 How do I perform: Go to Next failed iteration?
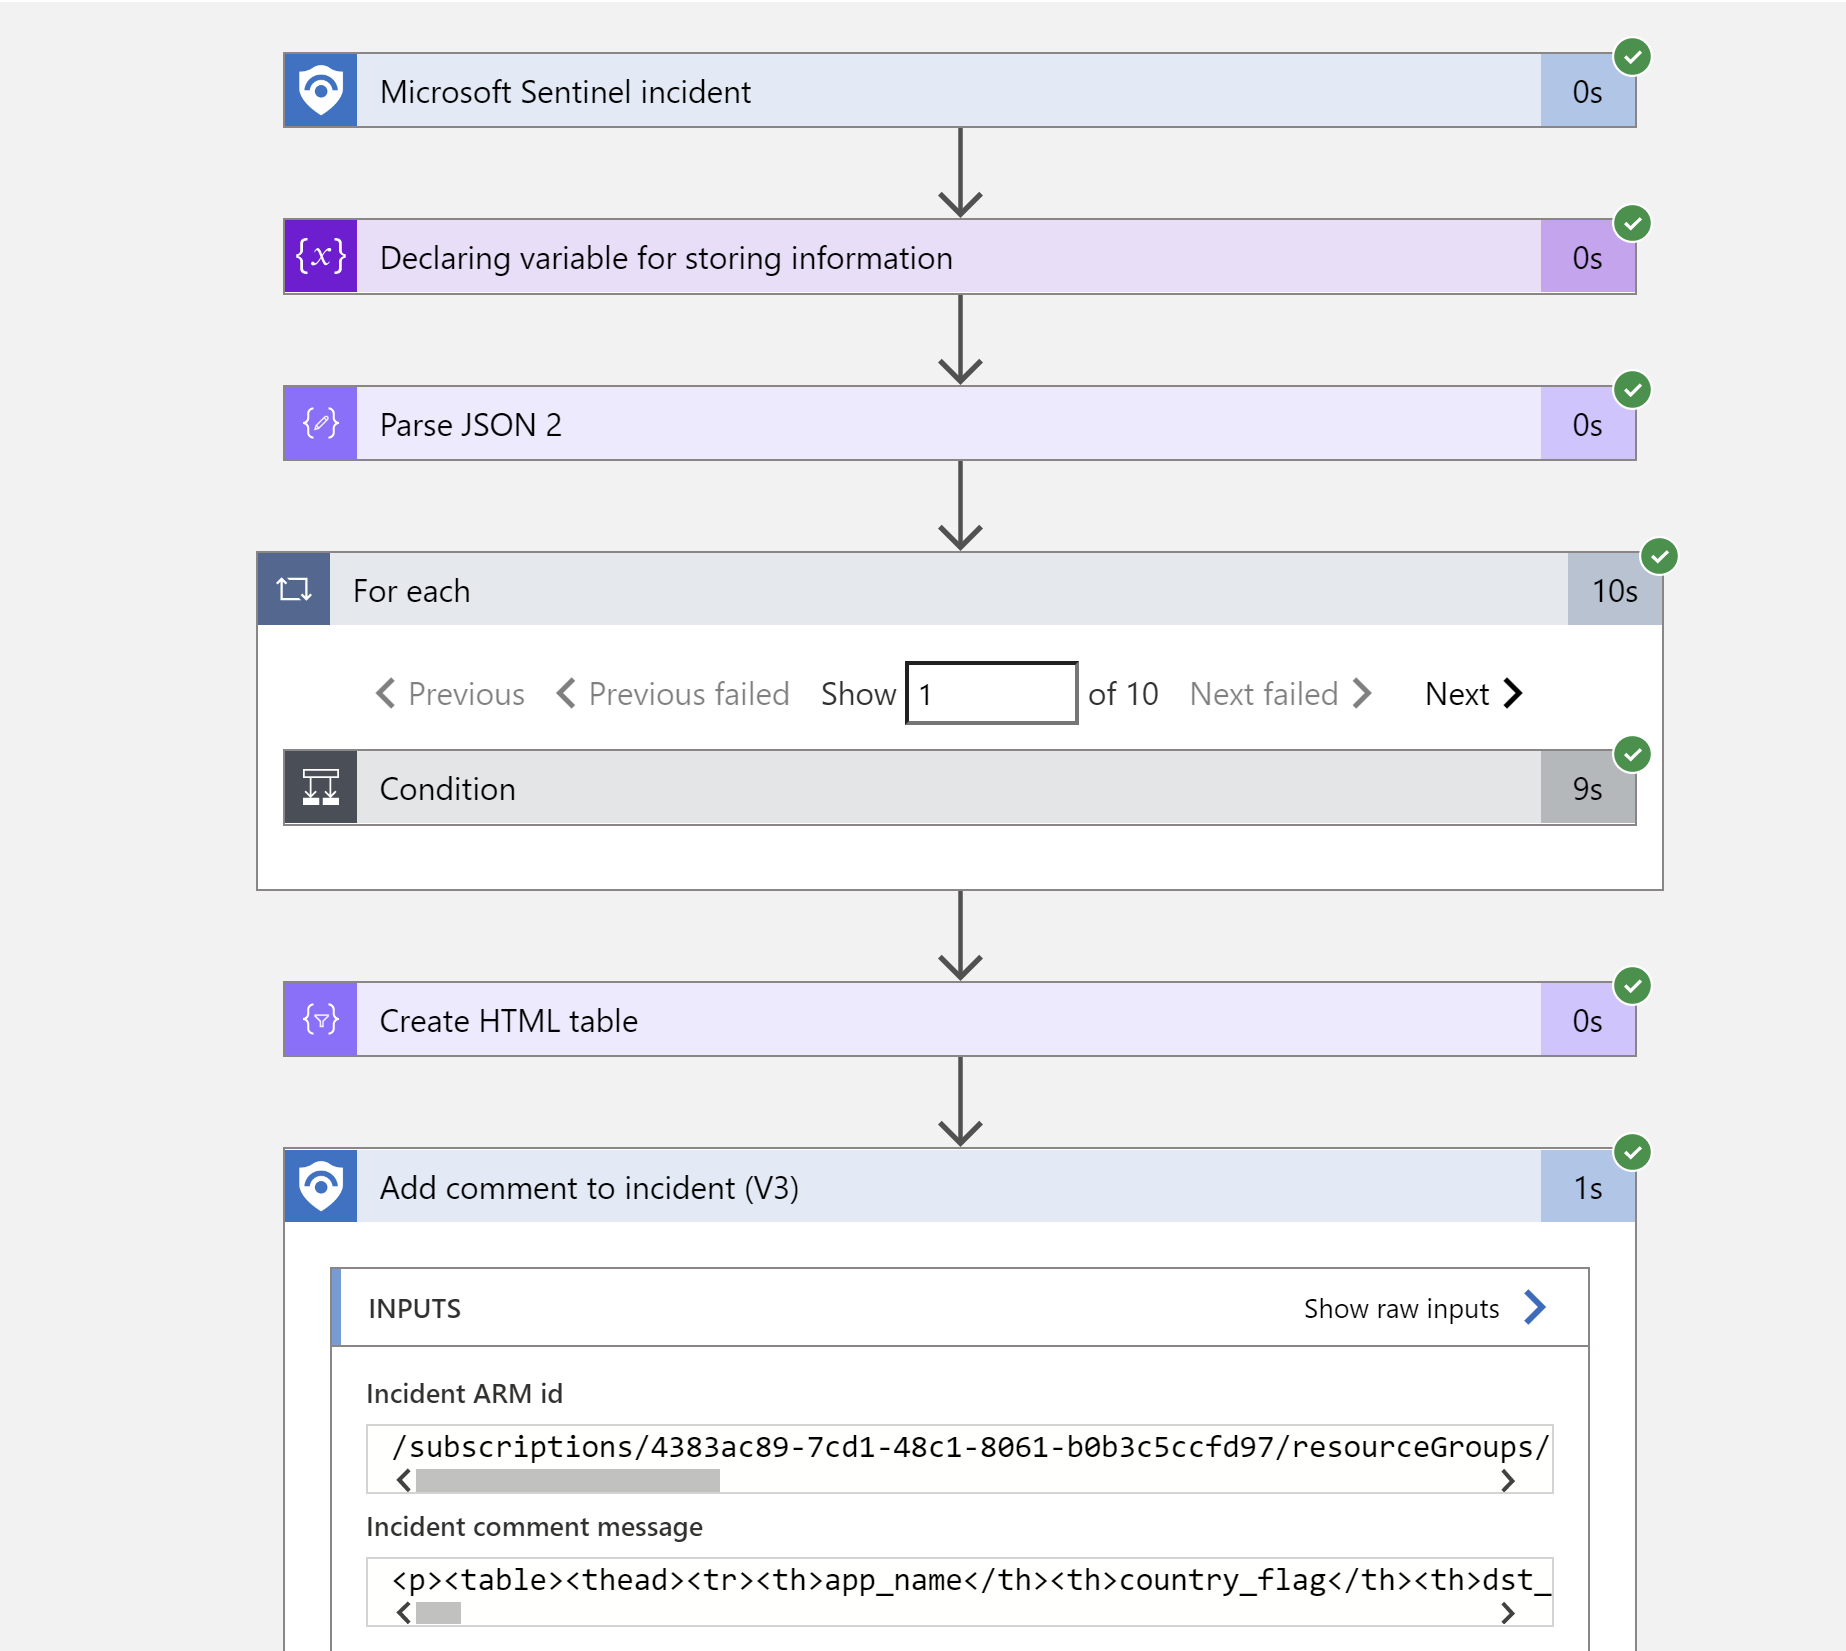pos(1281,693)
